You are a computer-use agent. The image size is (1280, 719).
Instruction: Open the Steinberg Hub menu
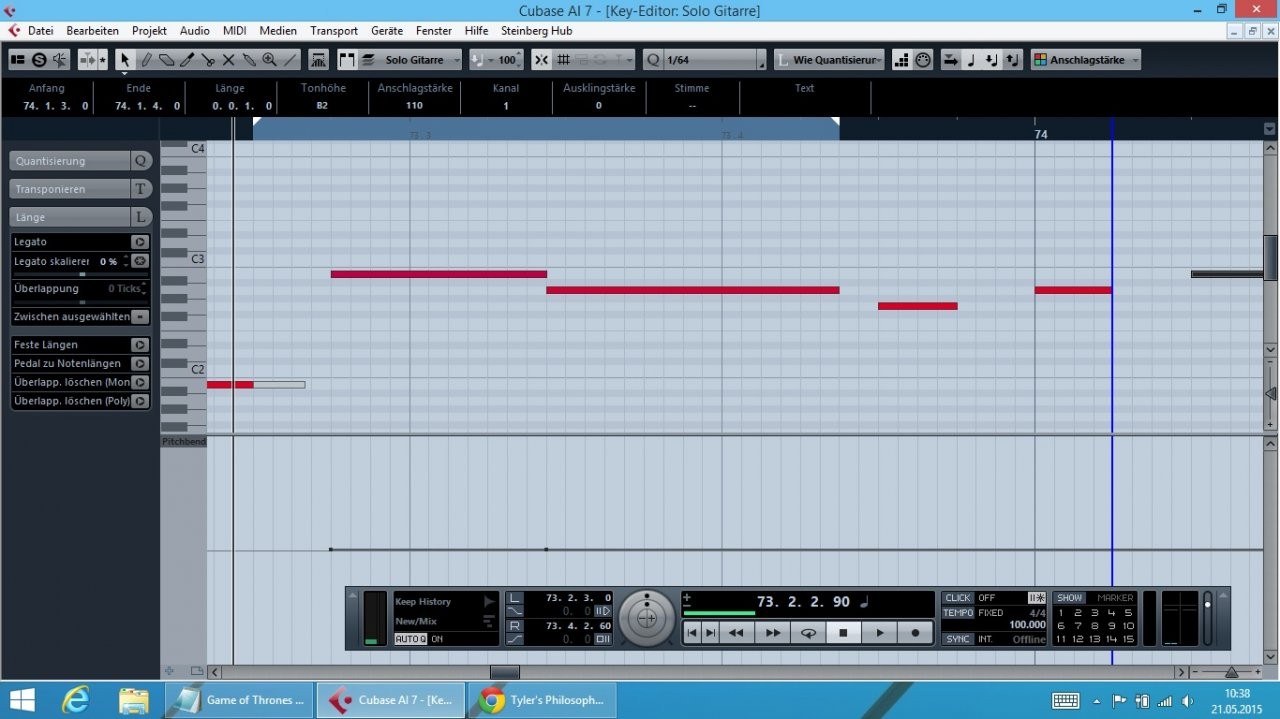(537, 31)
